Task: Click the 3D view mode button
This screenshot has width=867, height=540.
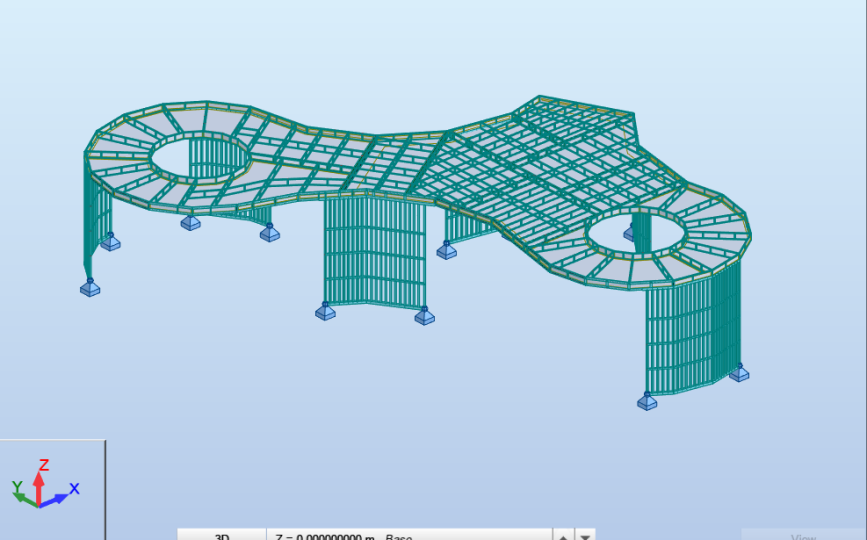Action: 221,535
